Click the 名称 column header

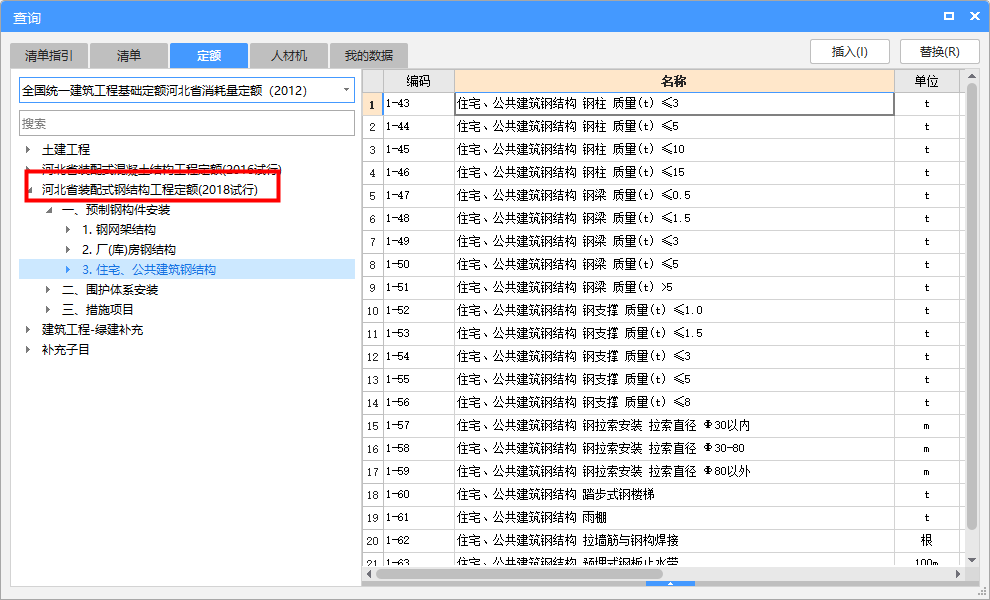pos(674,81)
